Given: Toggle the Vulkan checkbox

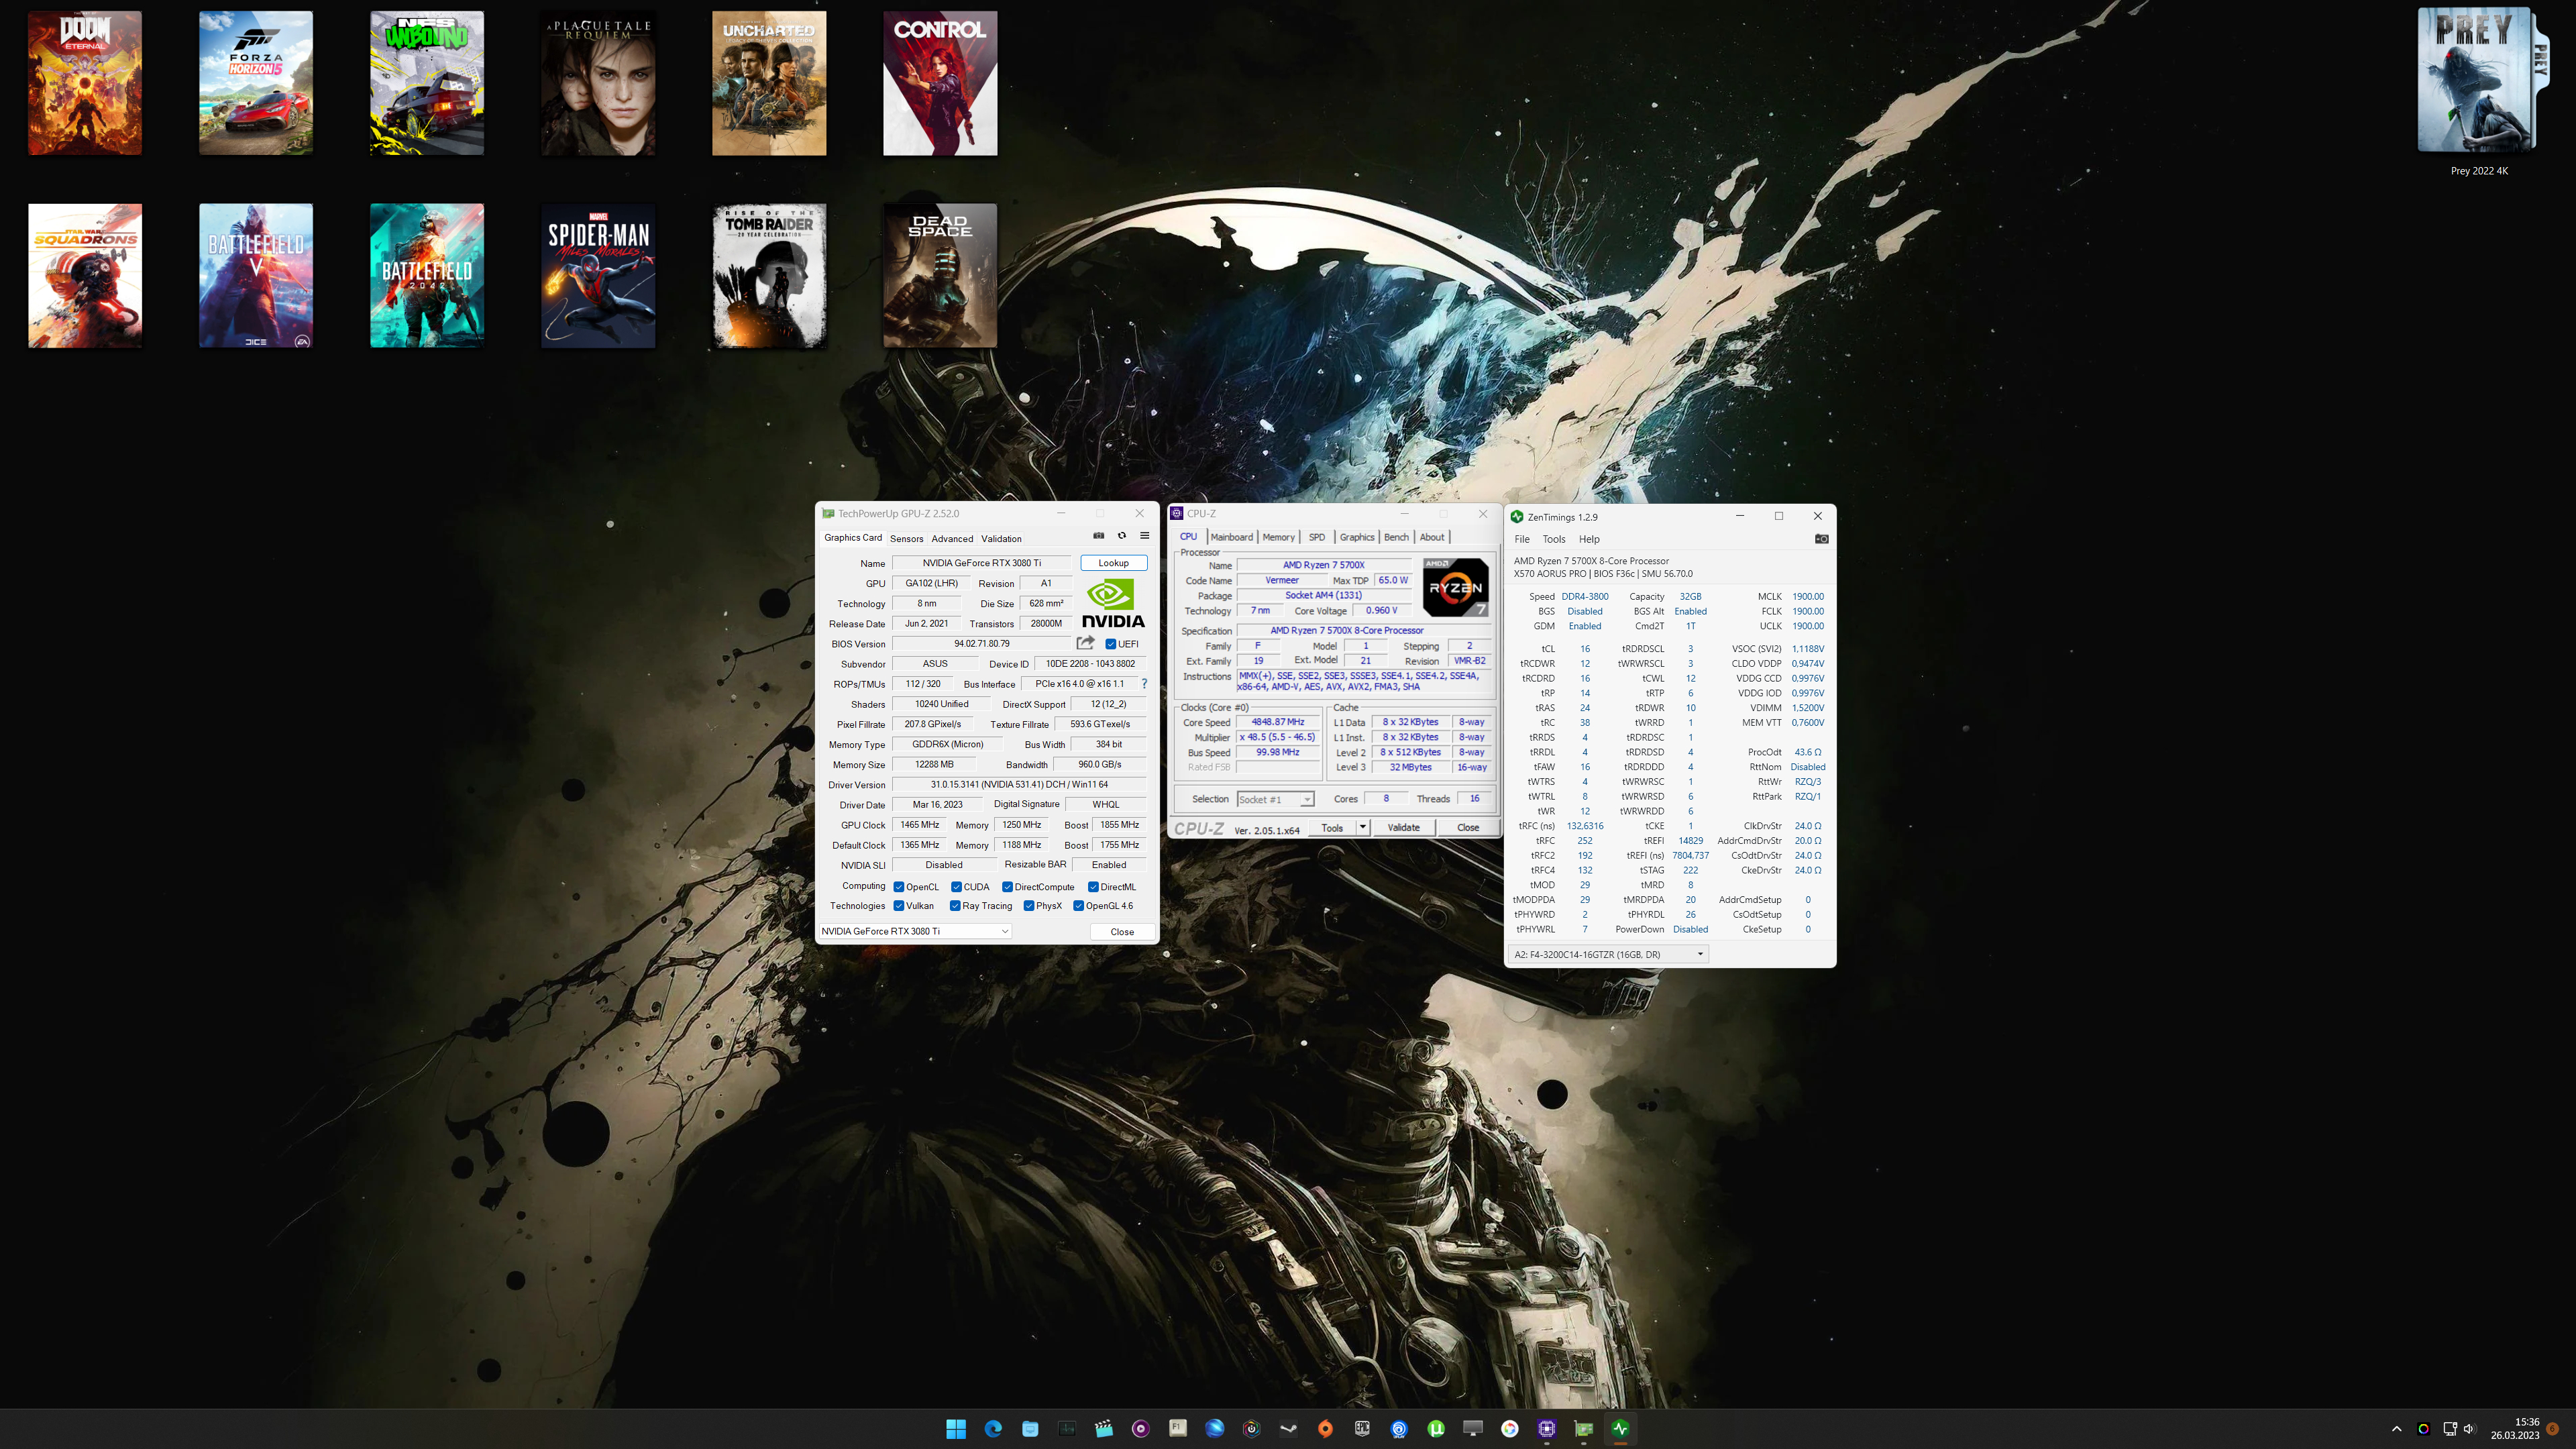Looking at the screenshot, I should coord(899,906).
